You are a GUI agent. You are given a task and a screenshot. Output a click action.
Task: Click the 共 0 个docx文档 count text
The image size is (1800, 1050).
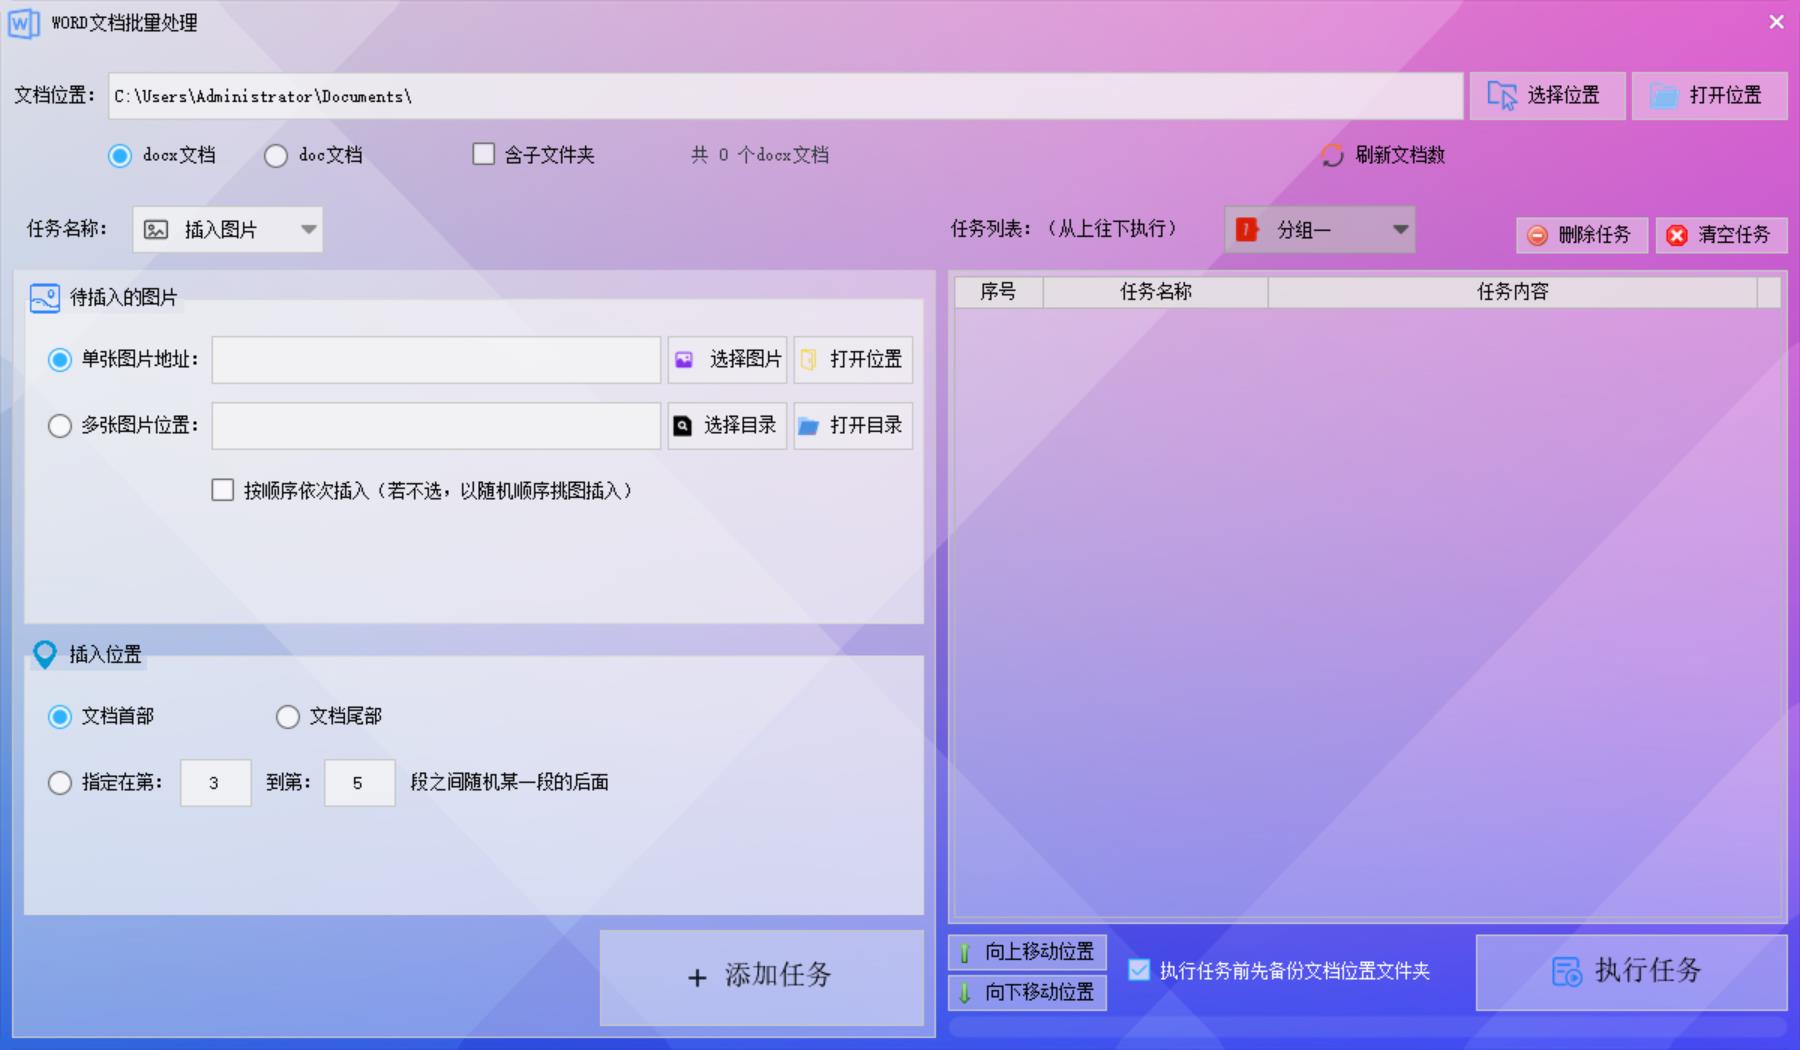pos(760,155)
